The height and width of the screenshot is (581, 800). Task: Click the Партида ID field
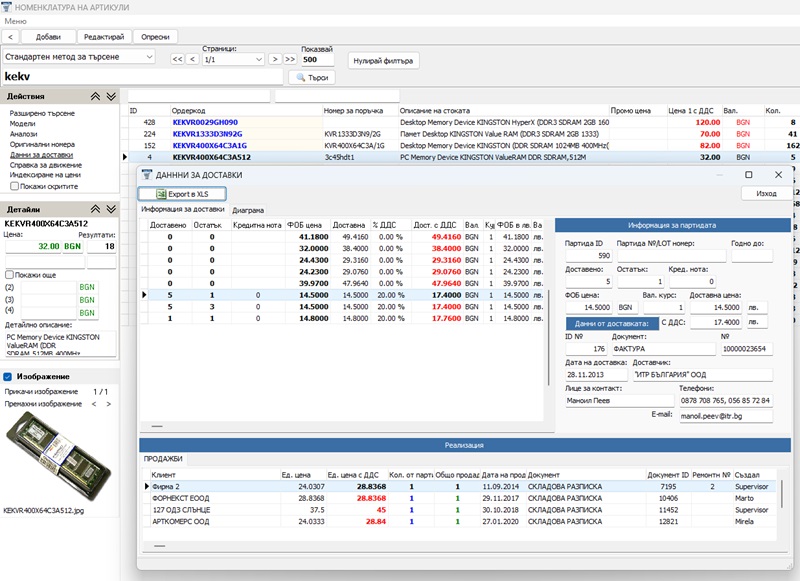click(588, 255)
